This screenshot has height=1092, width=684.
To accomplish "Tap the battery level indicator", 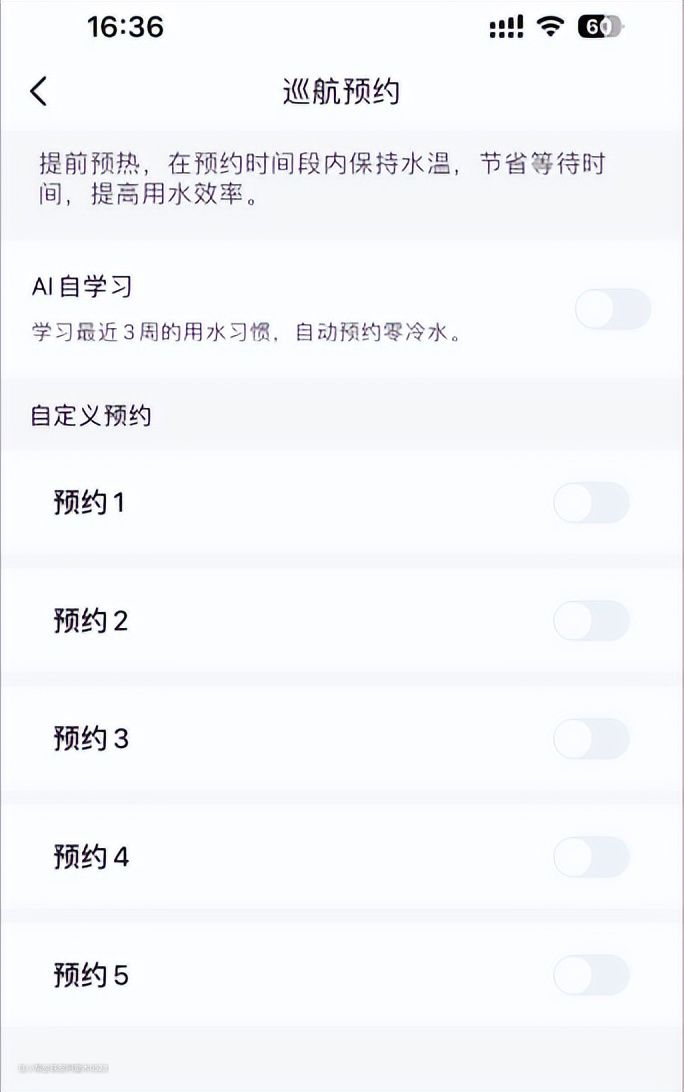I will tap(600, 27).
